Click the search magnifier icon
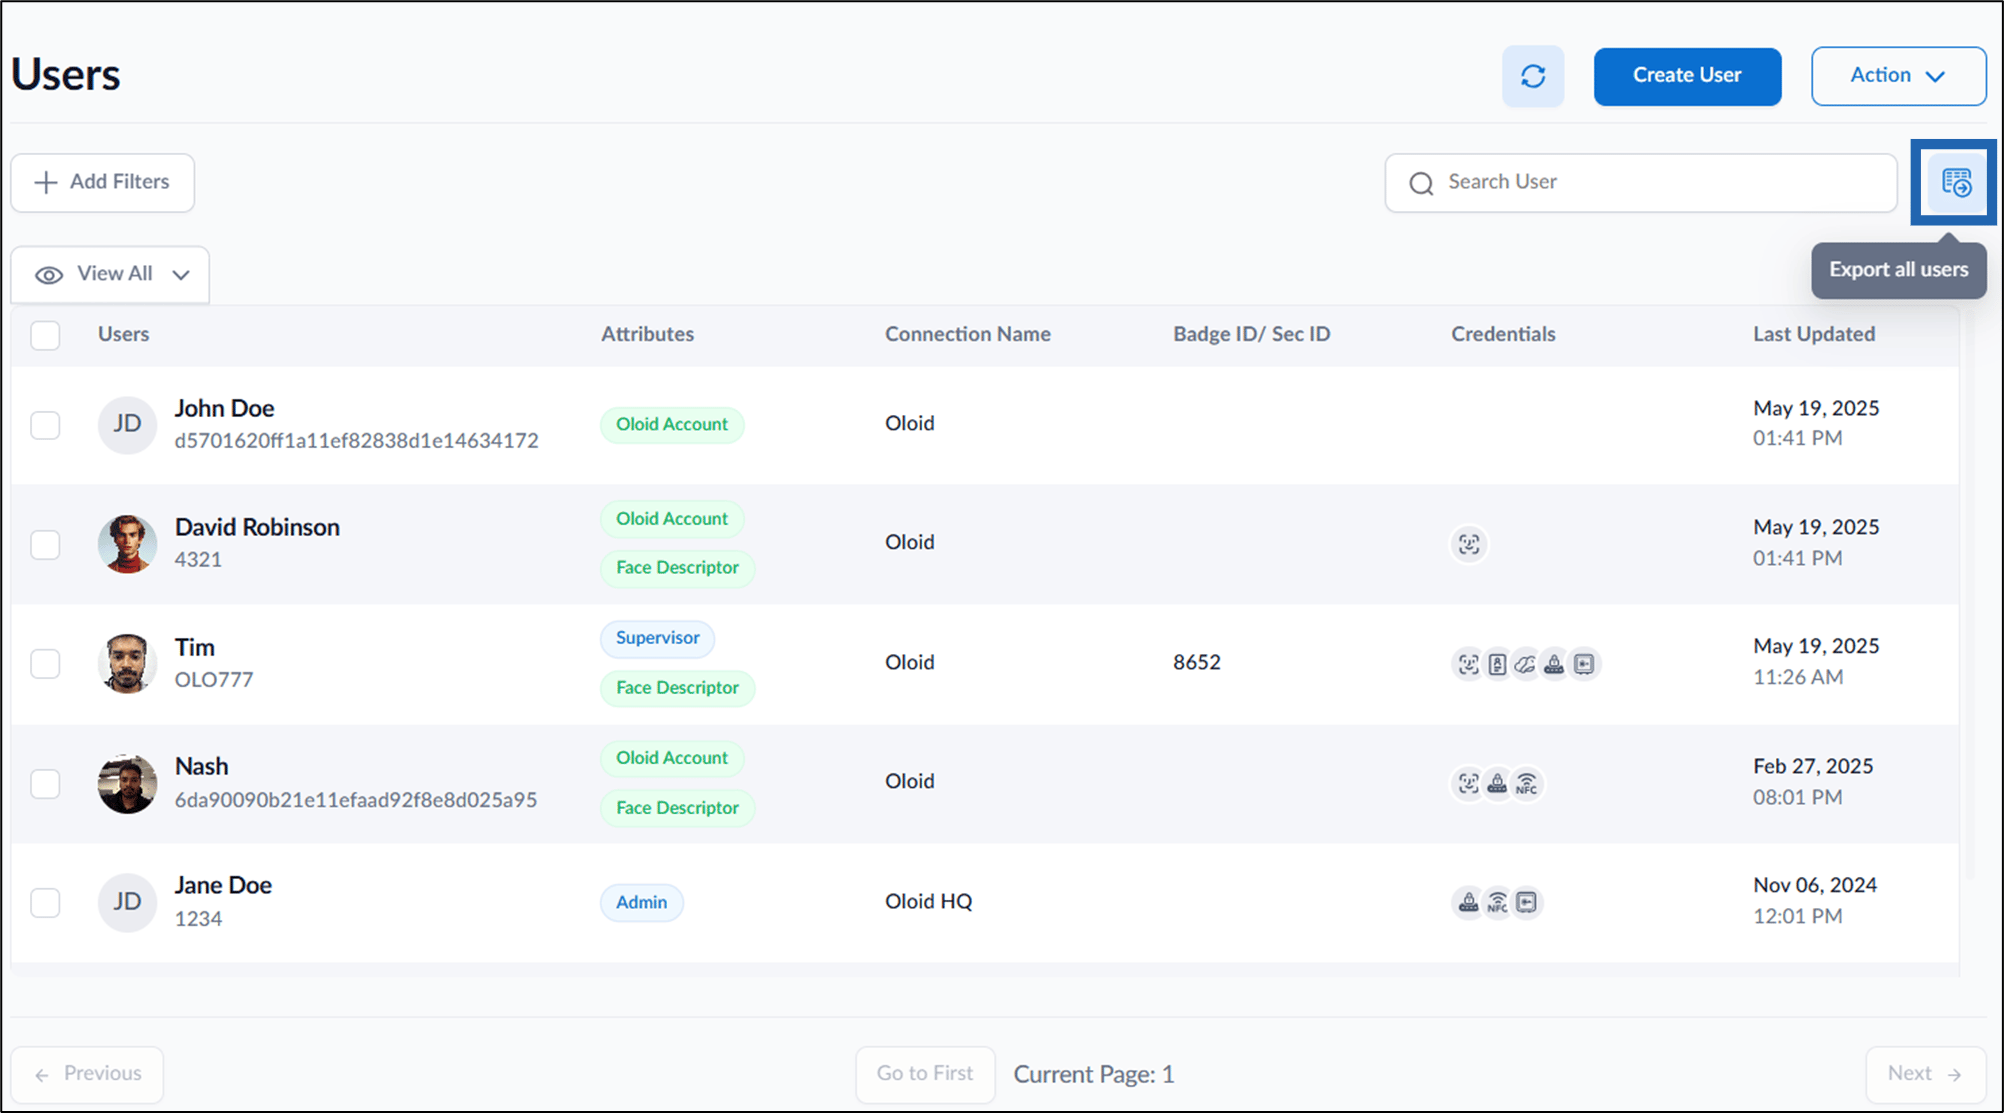Image resolution: width=2004 pixels, height=1113 pixels. pos(1421,183)
